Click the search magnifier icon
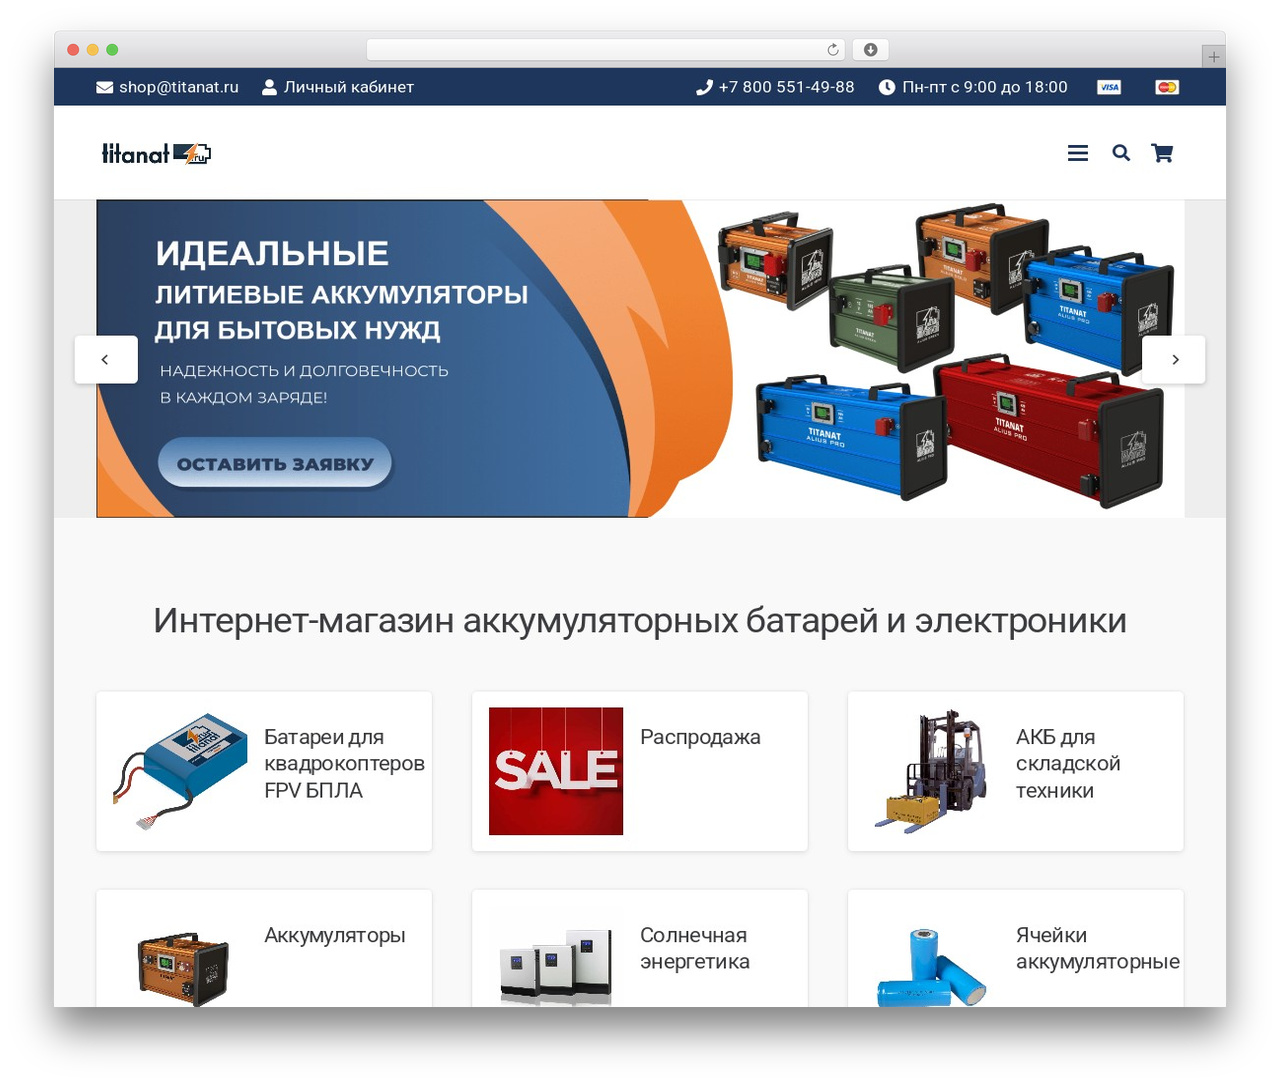The image size is (1280, 1084). [1121, 153]
